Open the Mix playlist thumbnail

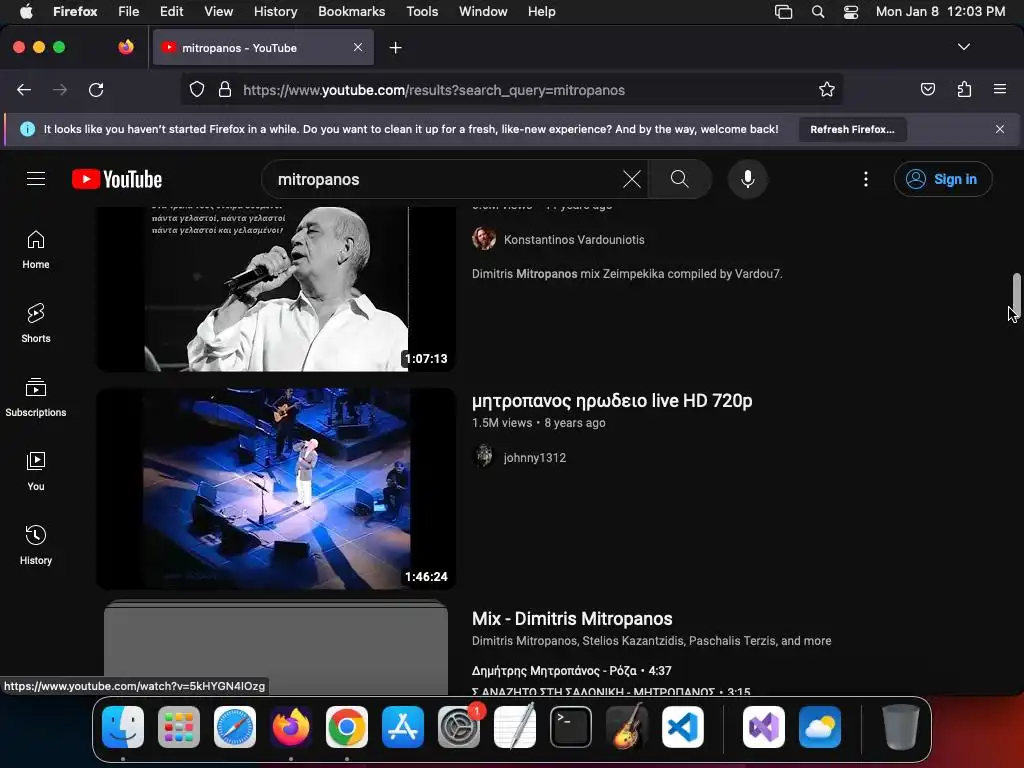point(276,647)
